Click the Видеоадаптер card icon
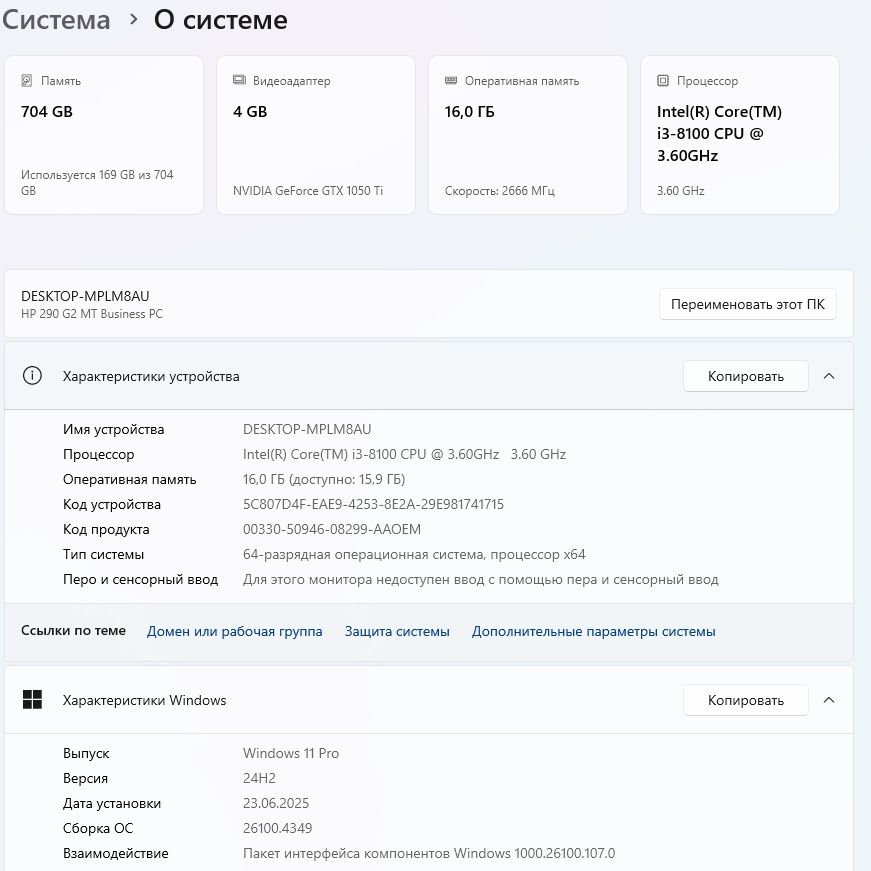The height and width of the screenshot is (871, 871). click(239, 80)
